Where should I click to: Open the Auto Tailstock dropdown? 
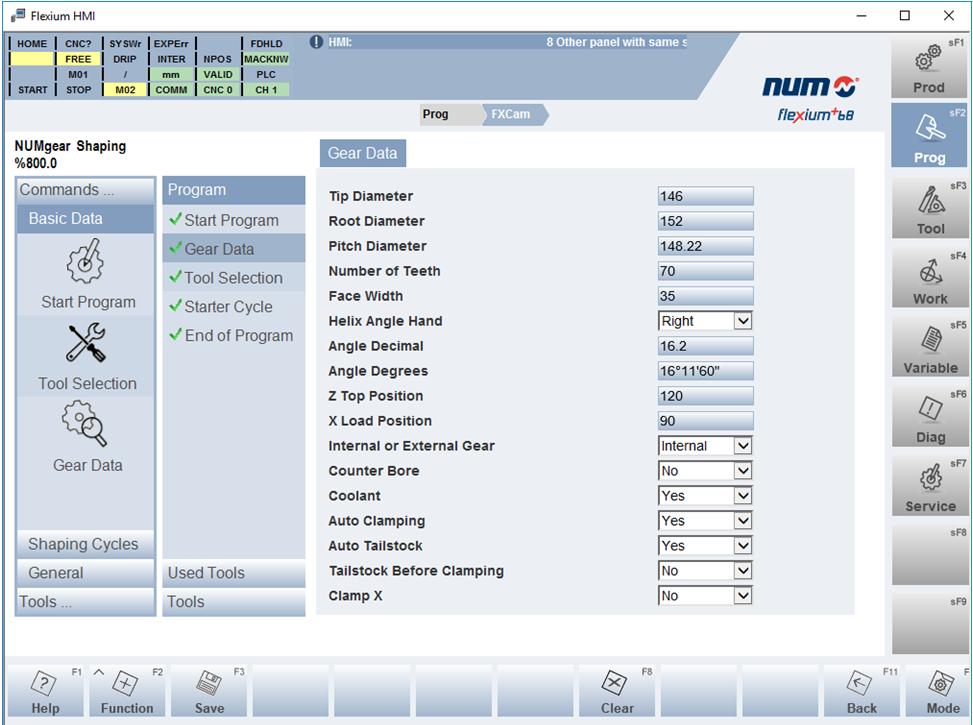(x=742, y=546)
